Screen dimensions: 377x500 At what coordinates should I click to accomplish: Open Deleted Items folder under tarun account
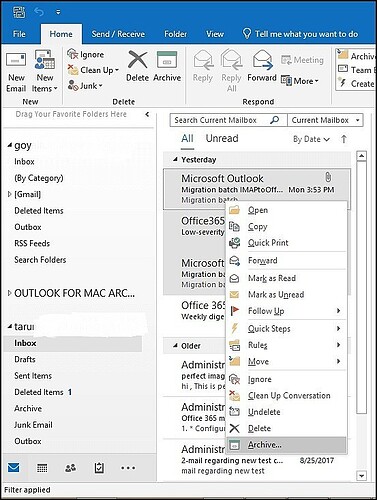coord(39,392)
